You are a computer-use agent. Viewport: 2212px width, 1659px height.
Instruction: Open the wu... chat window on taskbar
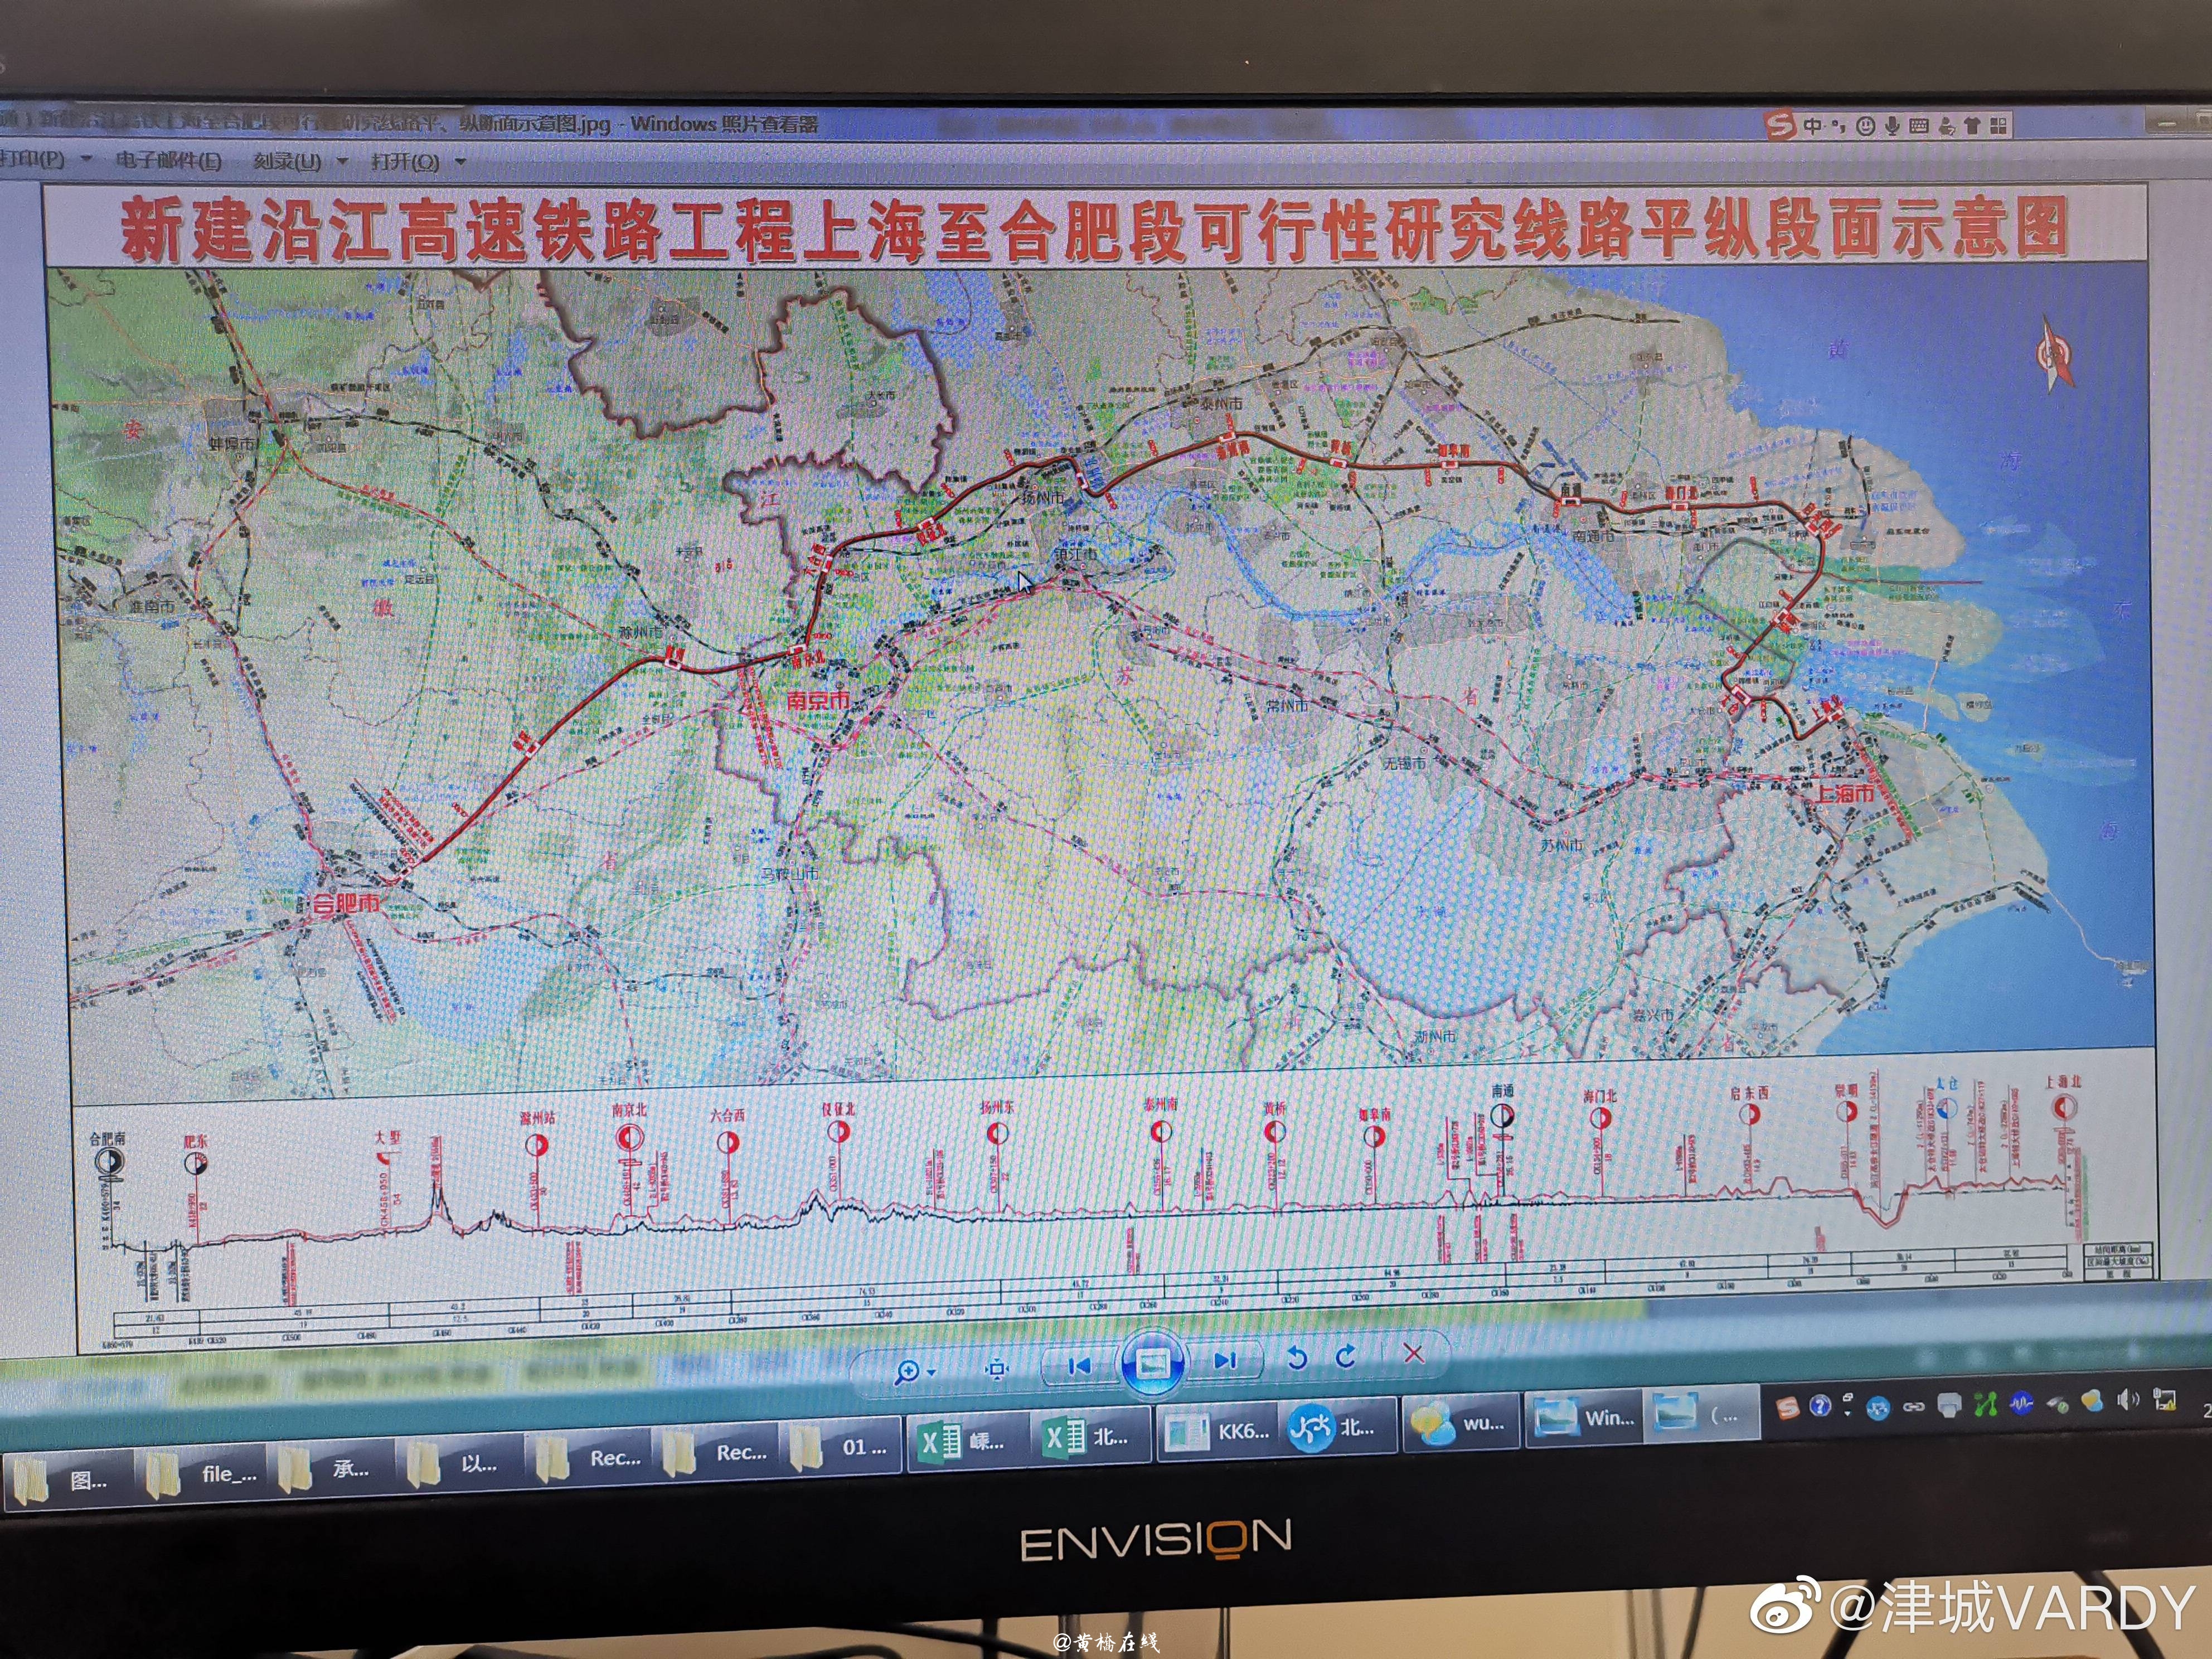click(x=1460, y=1422)
